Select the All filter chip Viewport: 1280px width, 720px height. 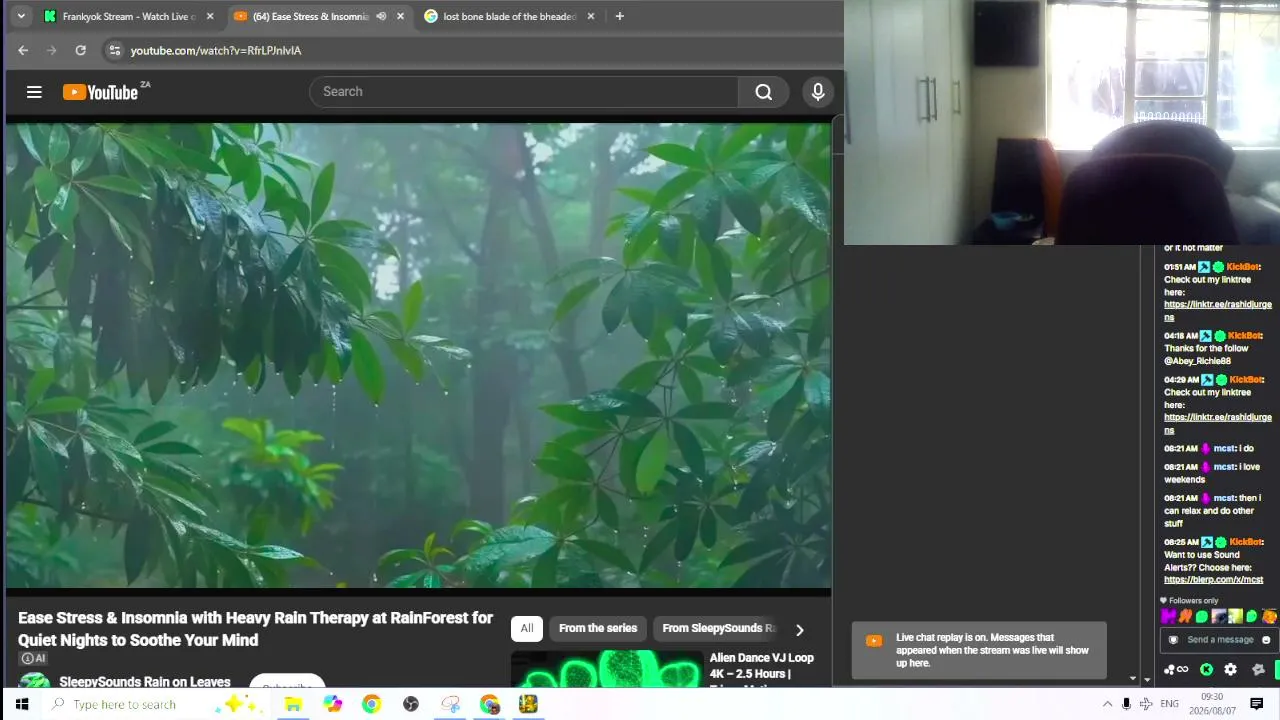pyautogui.click(x=527, y=628)
